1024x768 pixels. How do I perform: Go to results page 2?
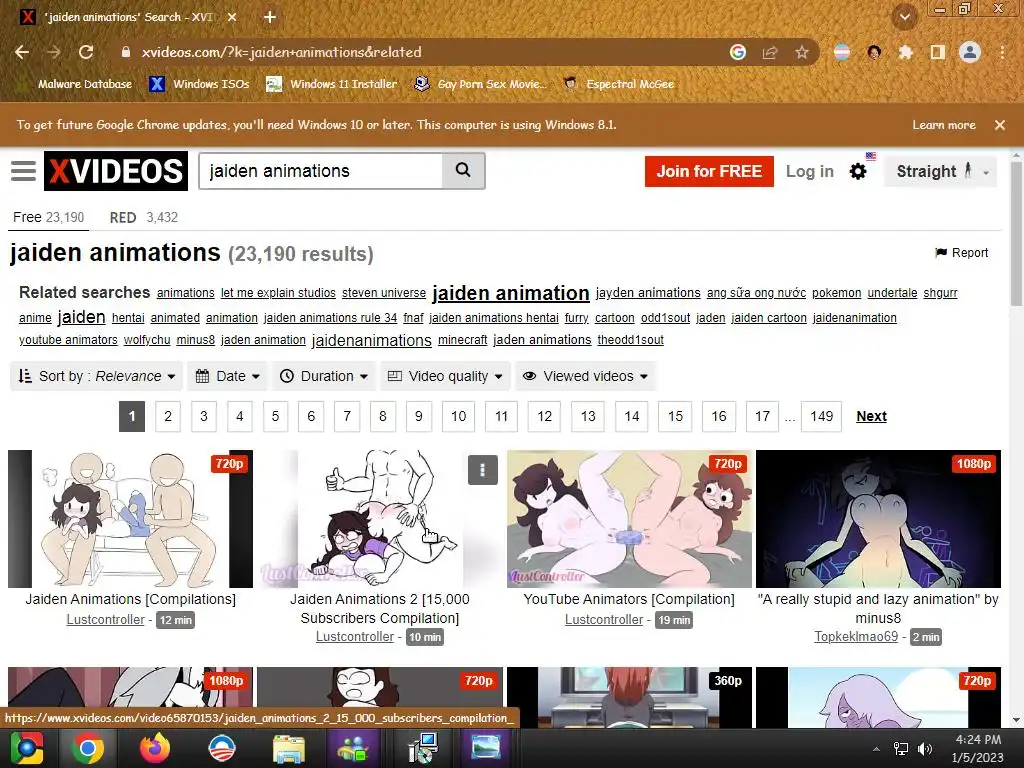168,416
